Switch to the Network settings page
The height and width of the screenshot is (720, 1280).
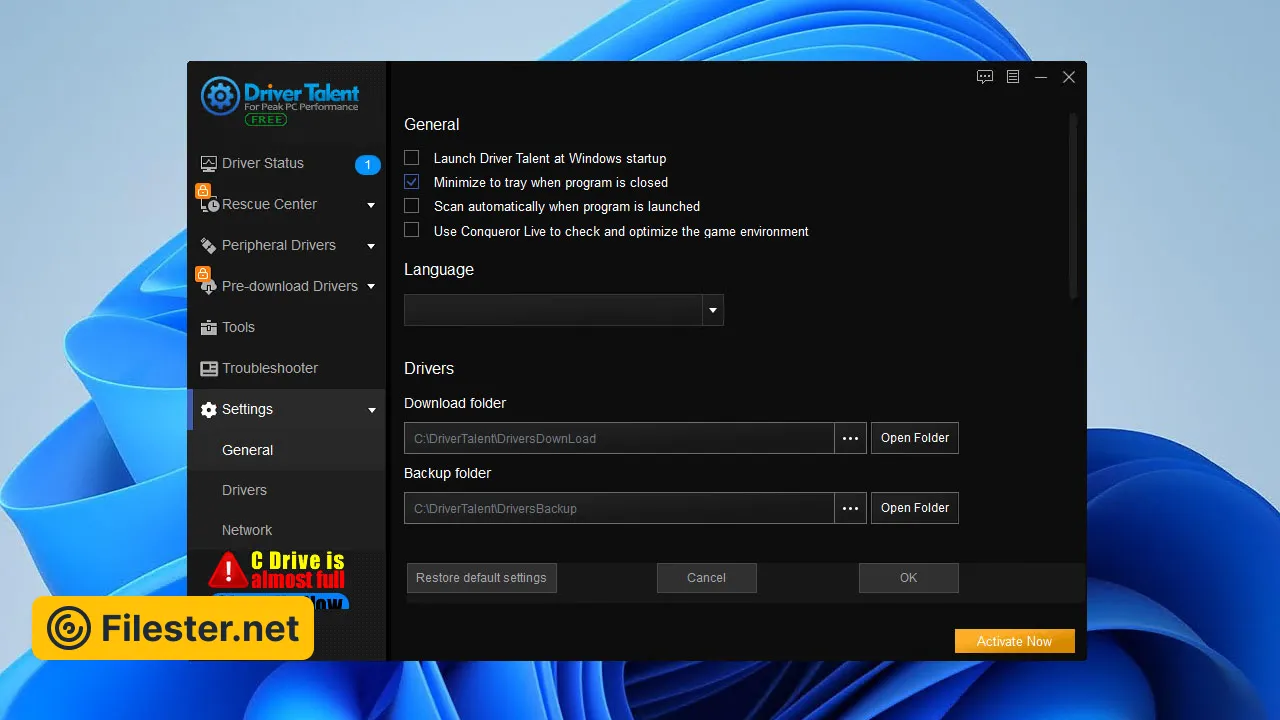tap(247, 530)
